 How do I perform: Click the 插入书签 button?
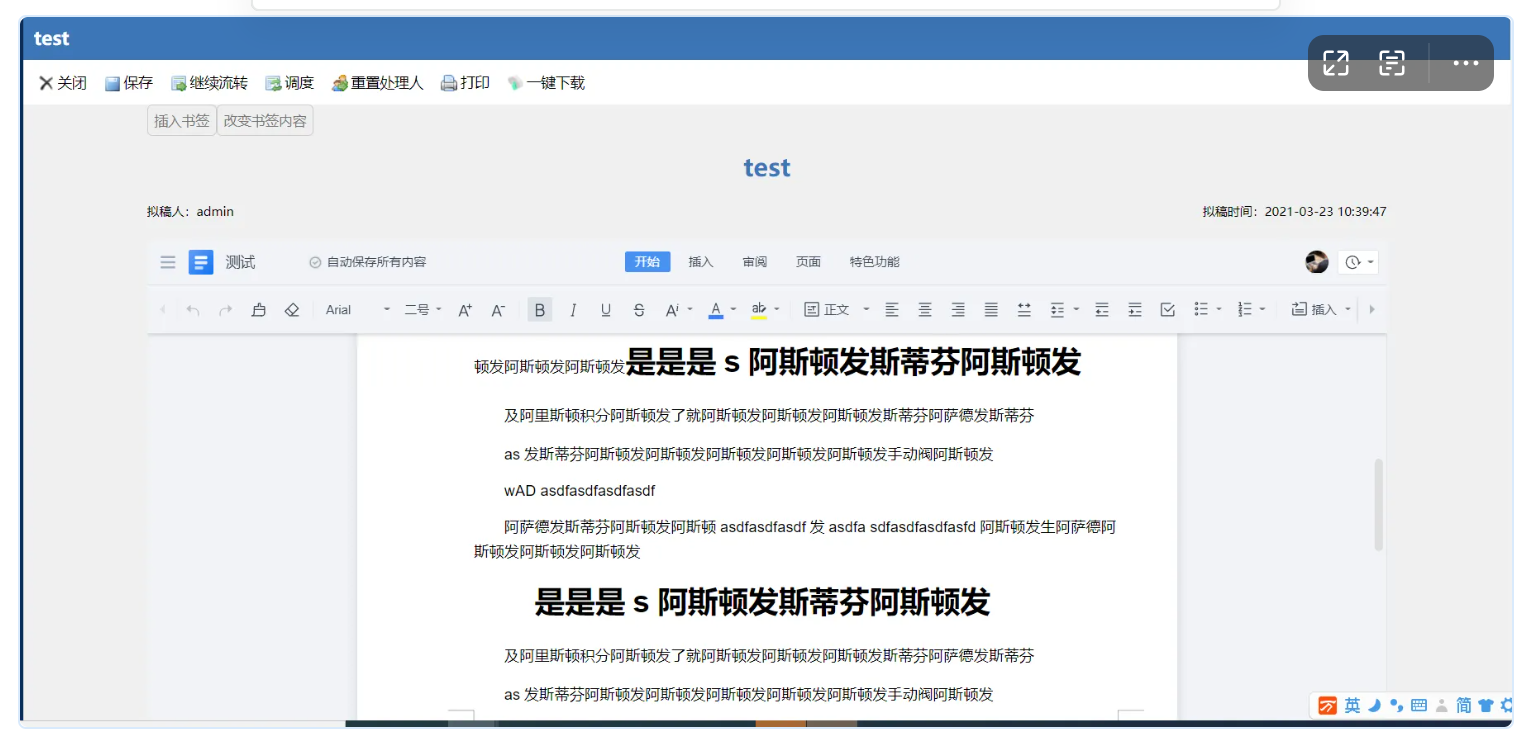pyautogui.click(x=182, y=121)
